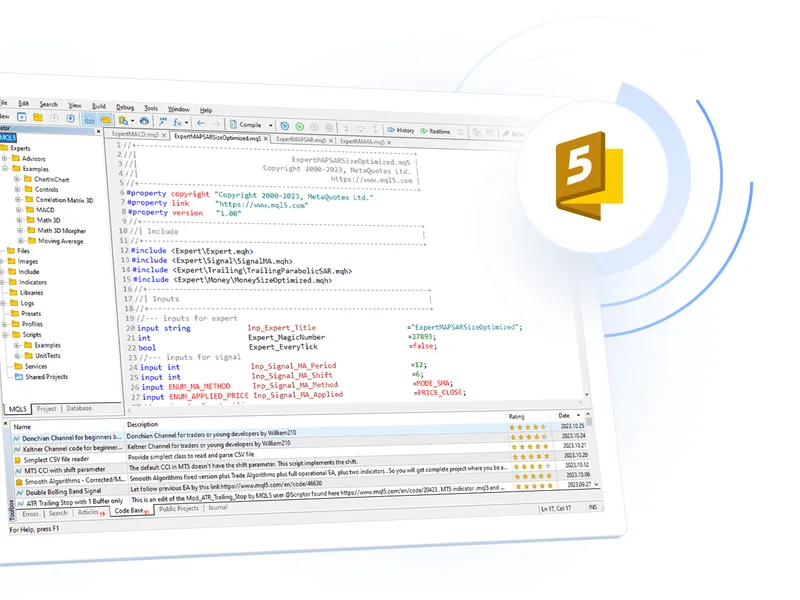Viewport: 800px width, 600px height.
Task: Open the Tools menu
Action: pyautogui.click(x=151, y=108)
